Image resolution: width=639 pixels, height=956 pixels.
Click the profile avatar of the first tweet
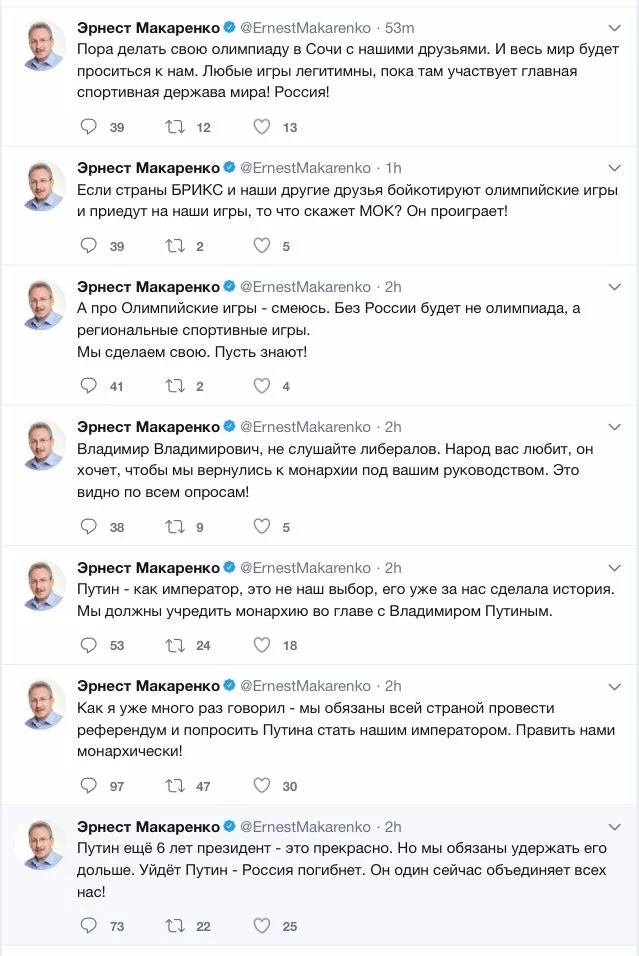pyautogui.click(x=43, y=46)
